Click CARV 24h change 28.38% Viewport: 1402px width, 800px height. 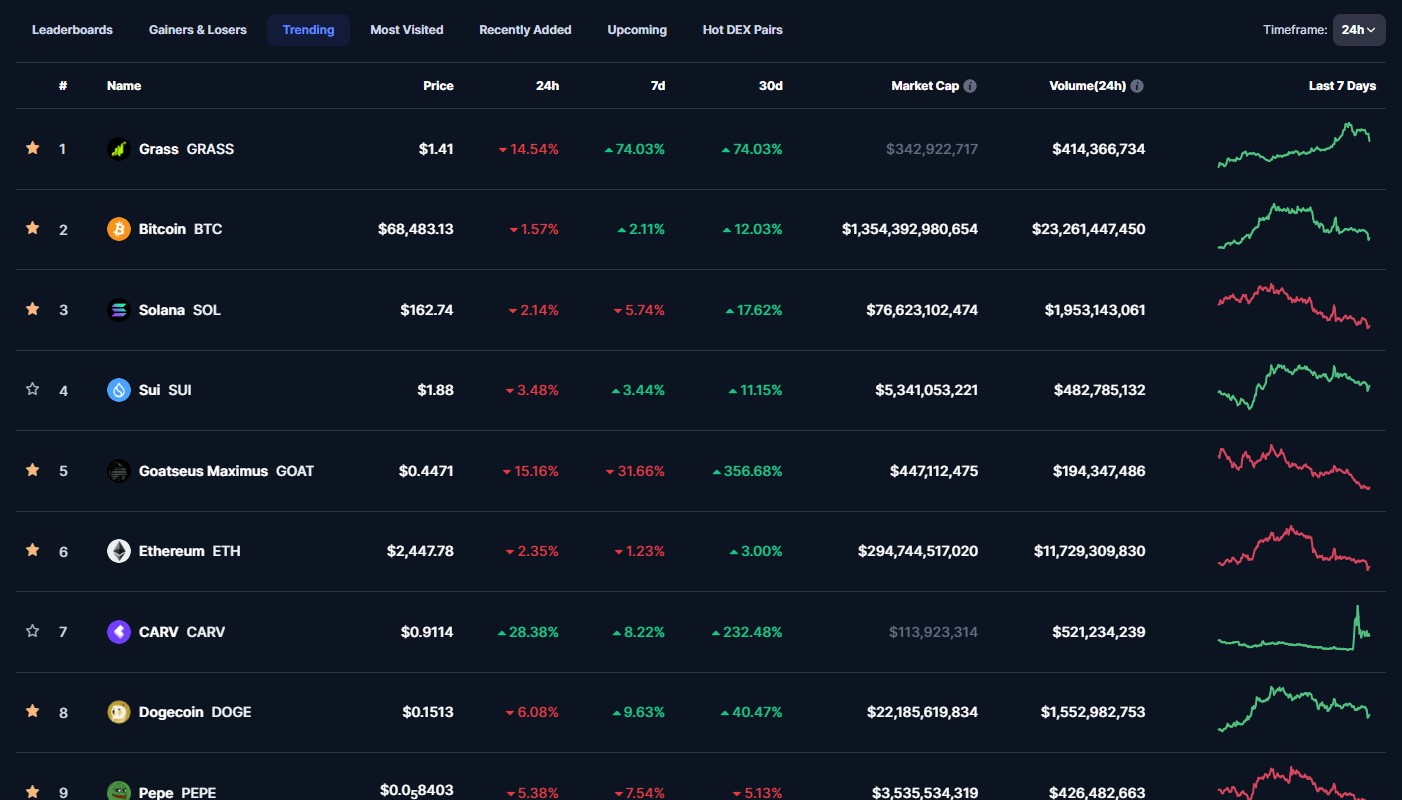(x=528, y=632)
